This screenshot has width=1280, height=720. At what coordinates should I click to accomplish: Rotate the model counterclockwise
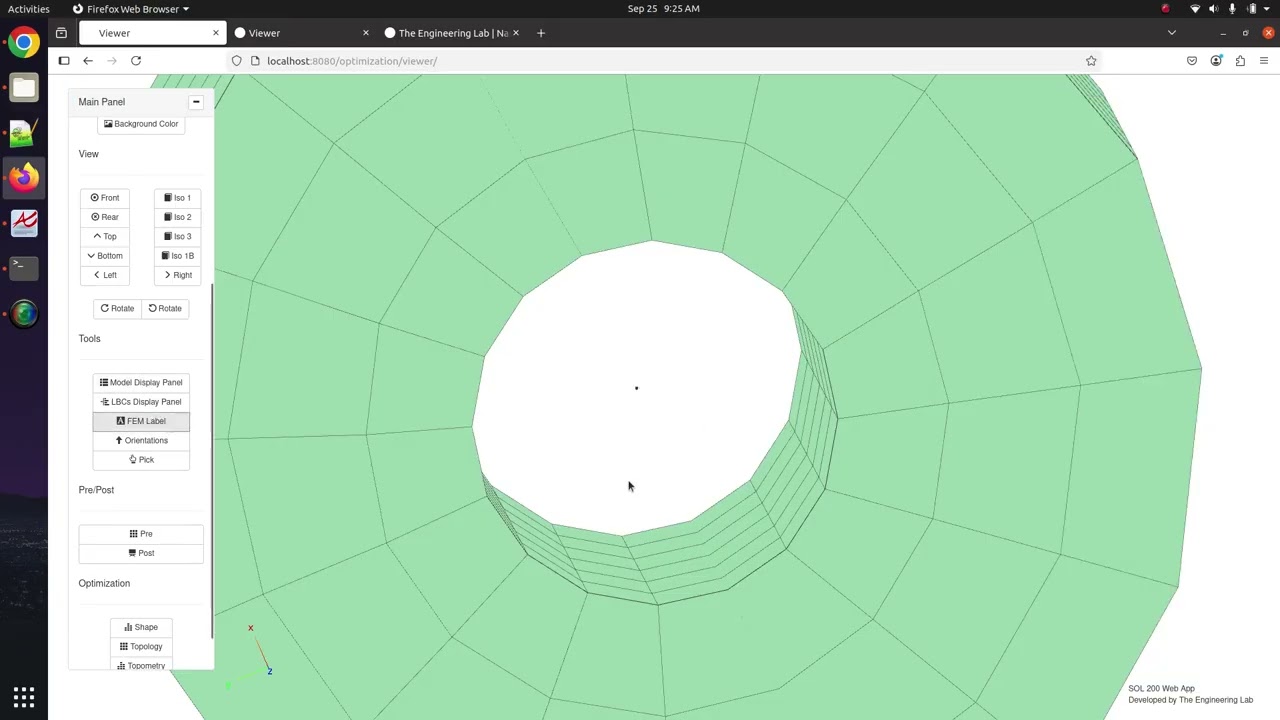click(x=165, y=308)
